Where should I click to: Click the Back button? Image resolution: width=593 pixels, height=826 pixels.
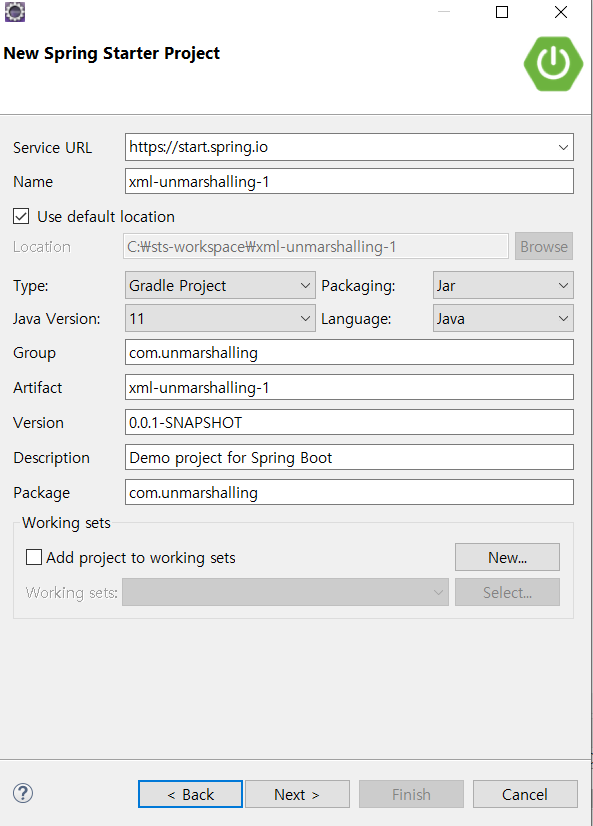[x=190, y=794]
